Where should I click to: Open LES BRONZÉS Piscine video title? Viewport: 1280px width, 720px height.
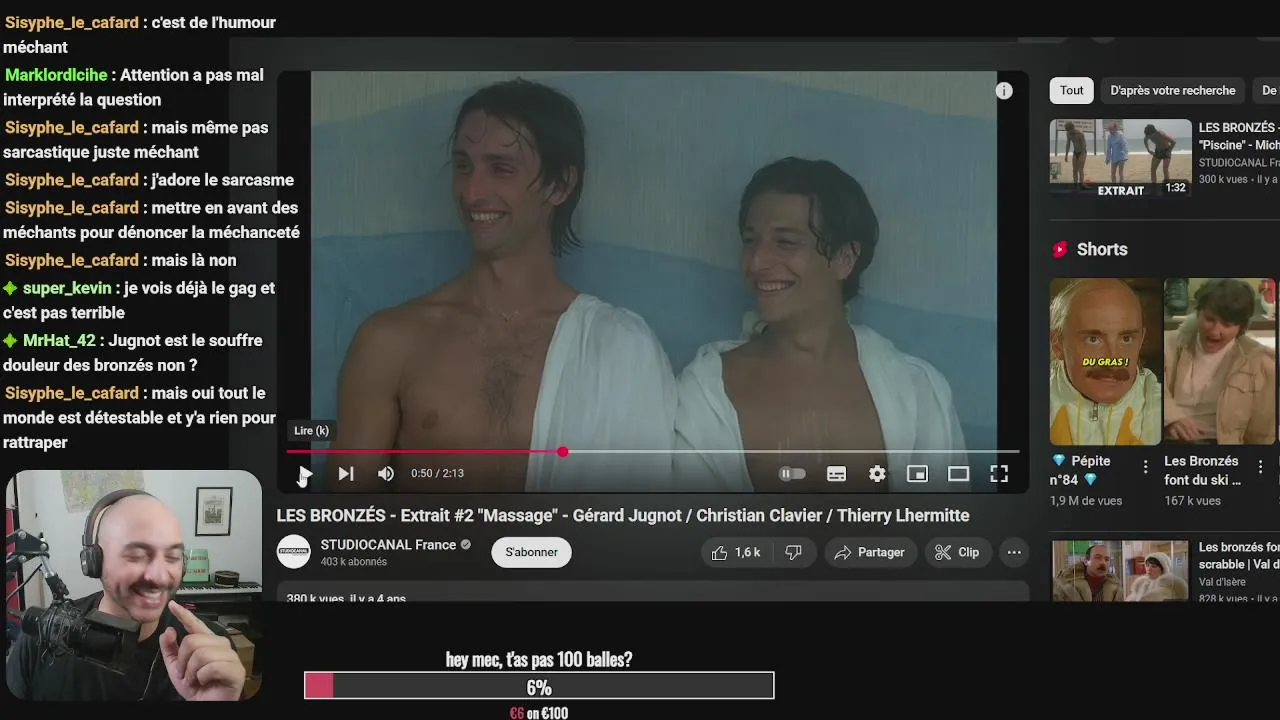1239,136
